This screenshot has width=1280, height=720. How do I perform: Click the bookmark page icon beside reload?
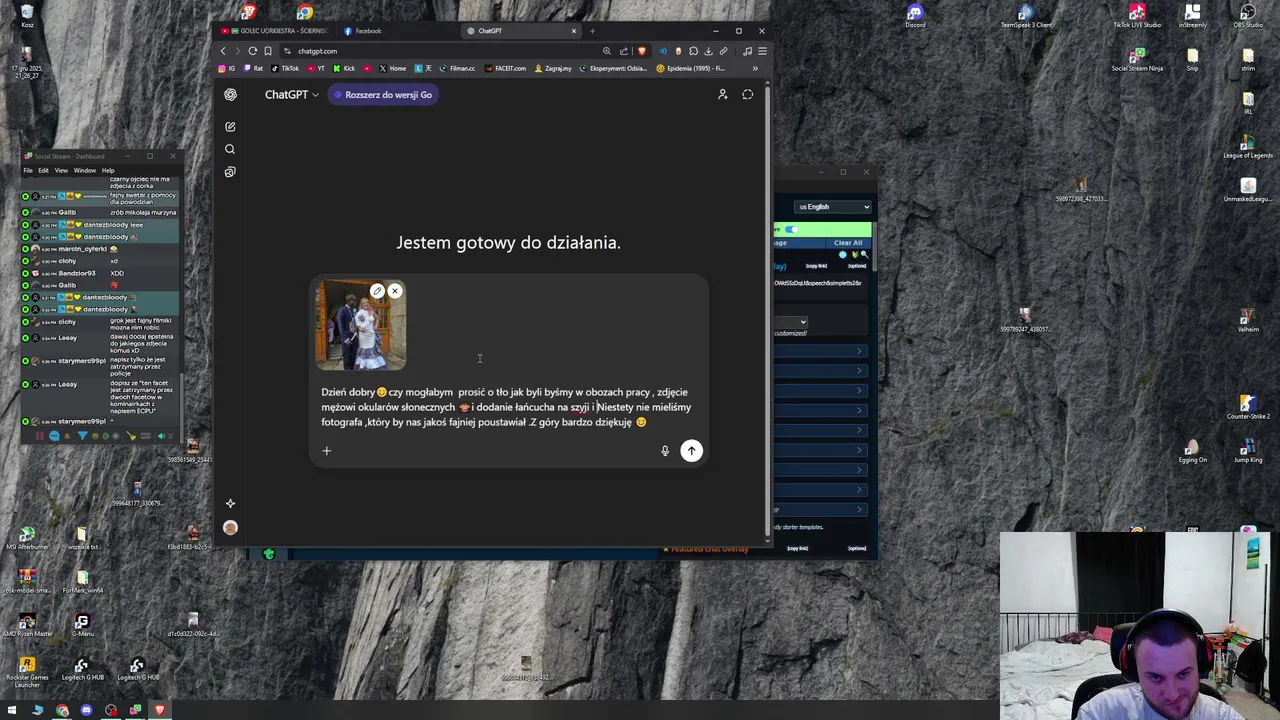point(268,51)
